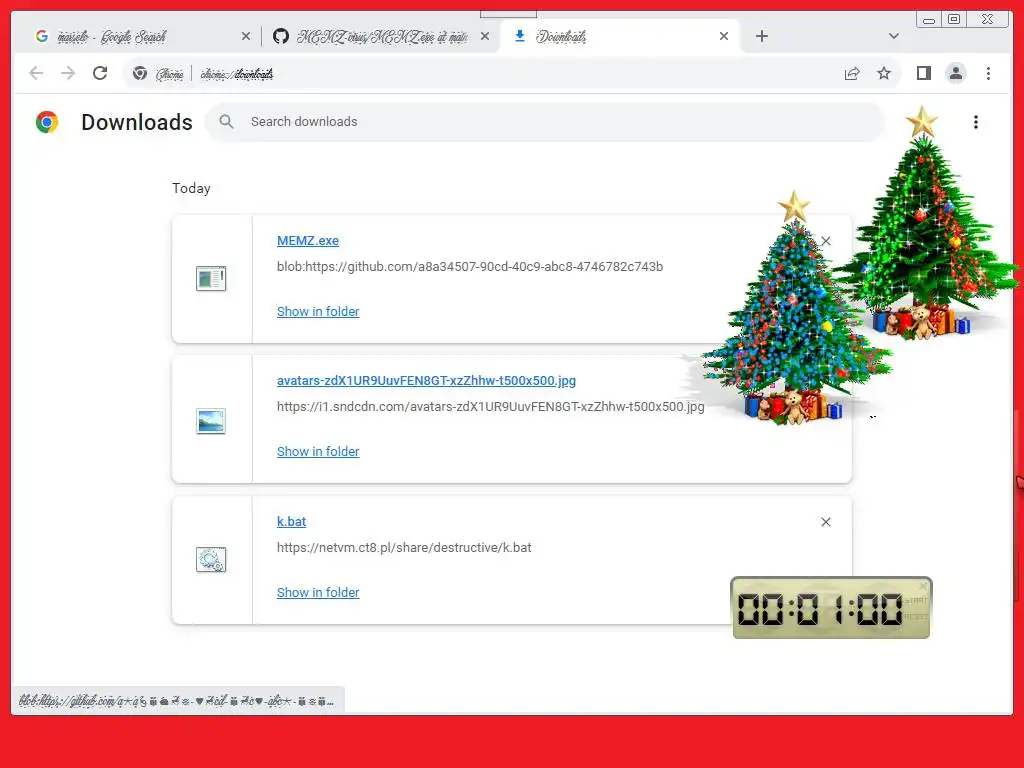The image size is (1024, 768).
Task: Minimize the Chrome window
Action: [x=929, y=20]
